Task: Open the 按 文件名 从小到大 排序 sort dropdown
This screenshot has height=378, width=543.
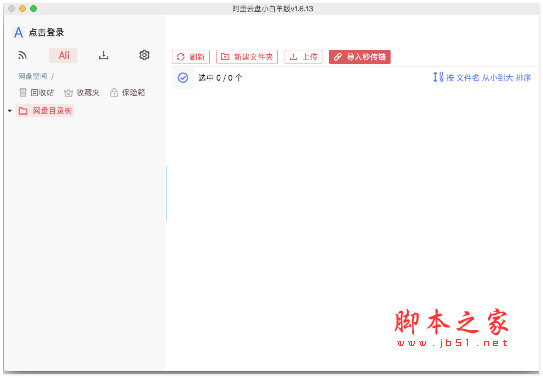Action: 482,77
